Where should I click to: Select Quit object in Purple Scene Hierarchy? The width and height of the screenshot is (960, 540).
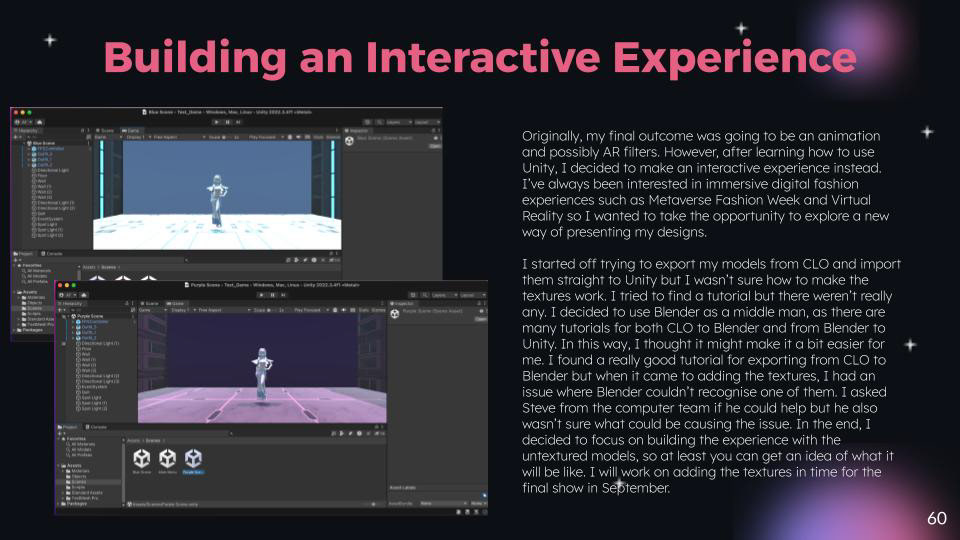pos(85,392)
